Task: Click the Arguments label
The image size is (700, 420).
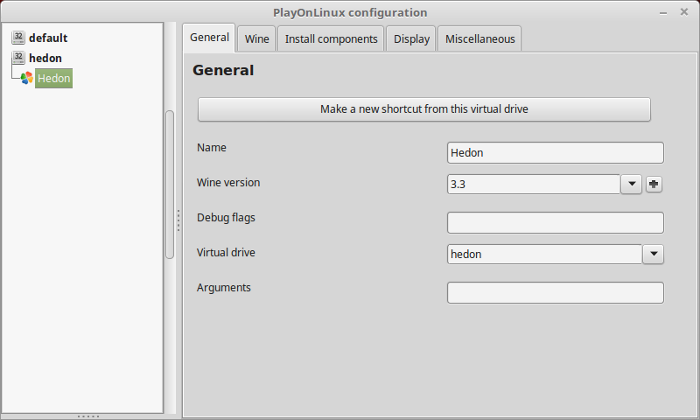Action: tap(224, 288)
